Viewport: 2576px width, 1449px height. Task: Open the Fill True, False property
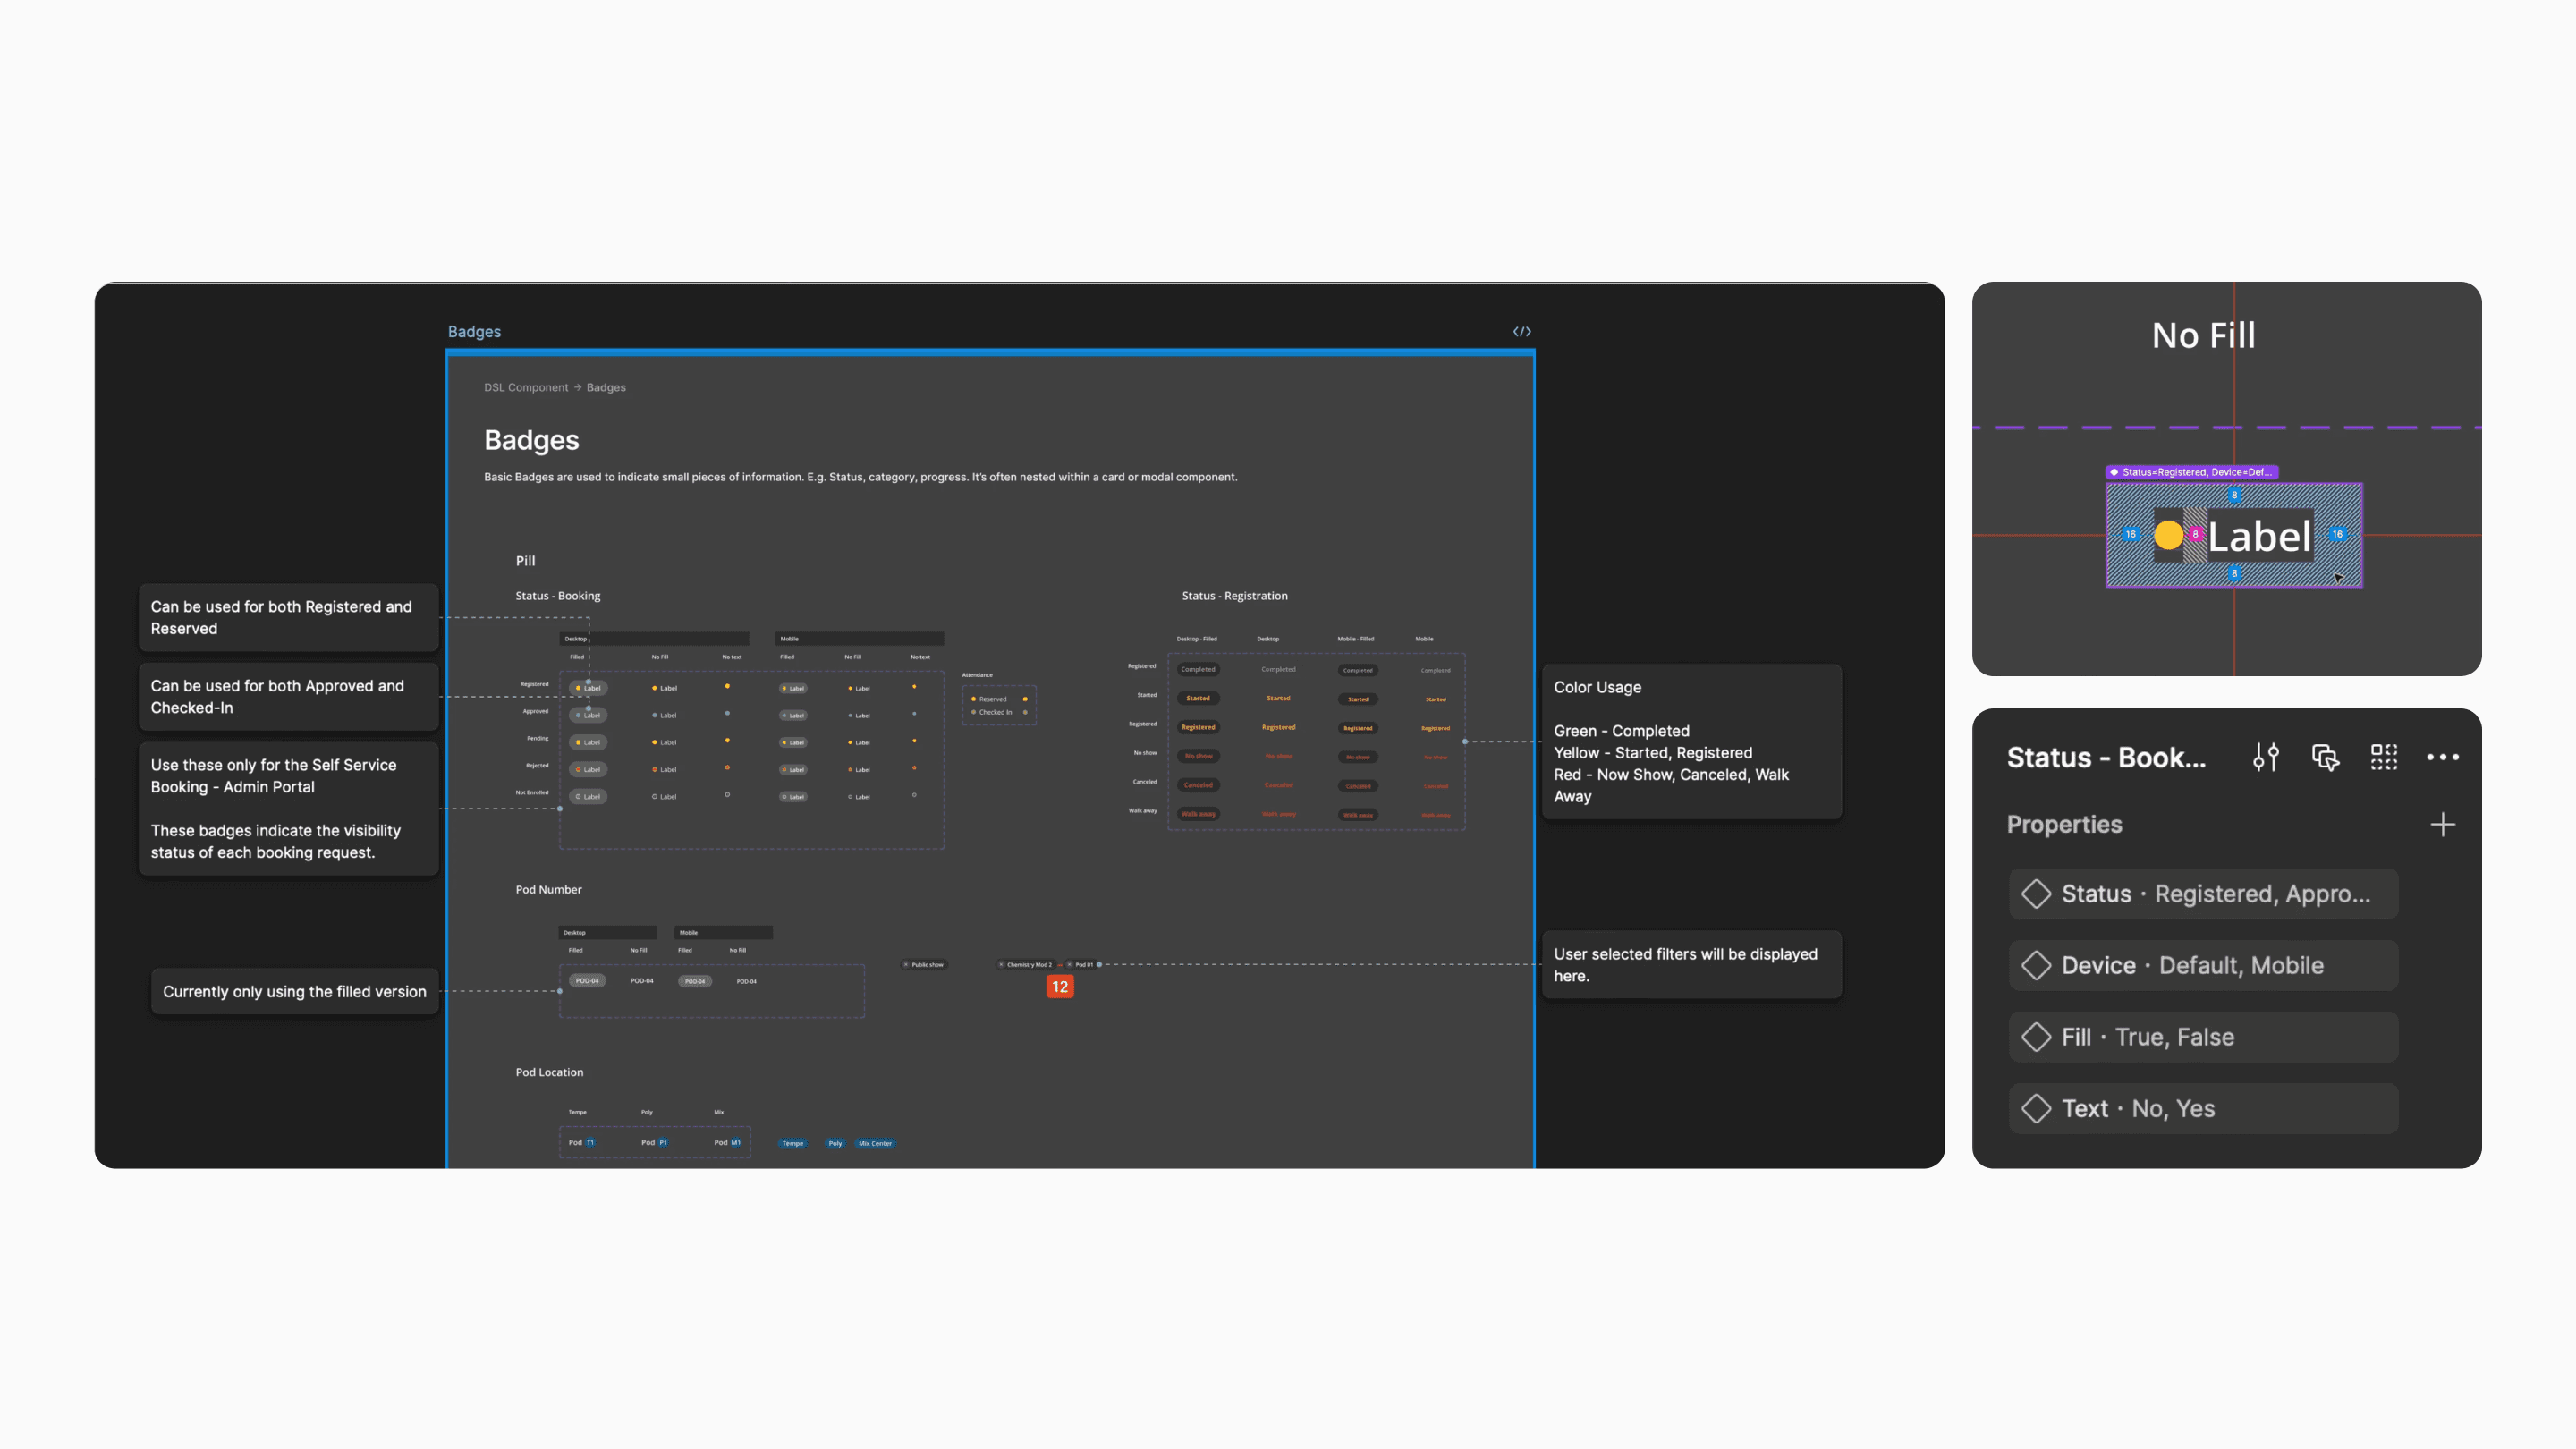pyautogui.click(x=2203, y=1037)
